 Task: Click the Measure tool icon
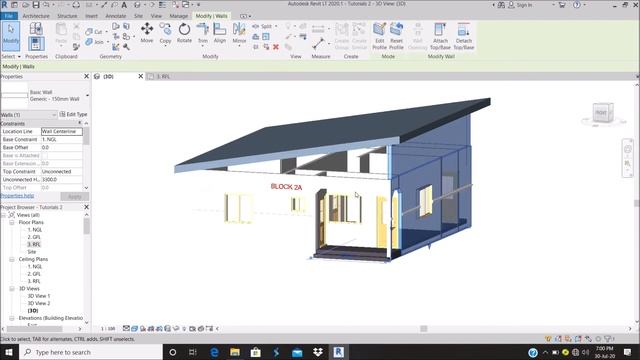(x=318, y=43)
